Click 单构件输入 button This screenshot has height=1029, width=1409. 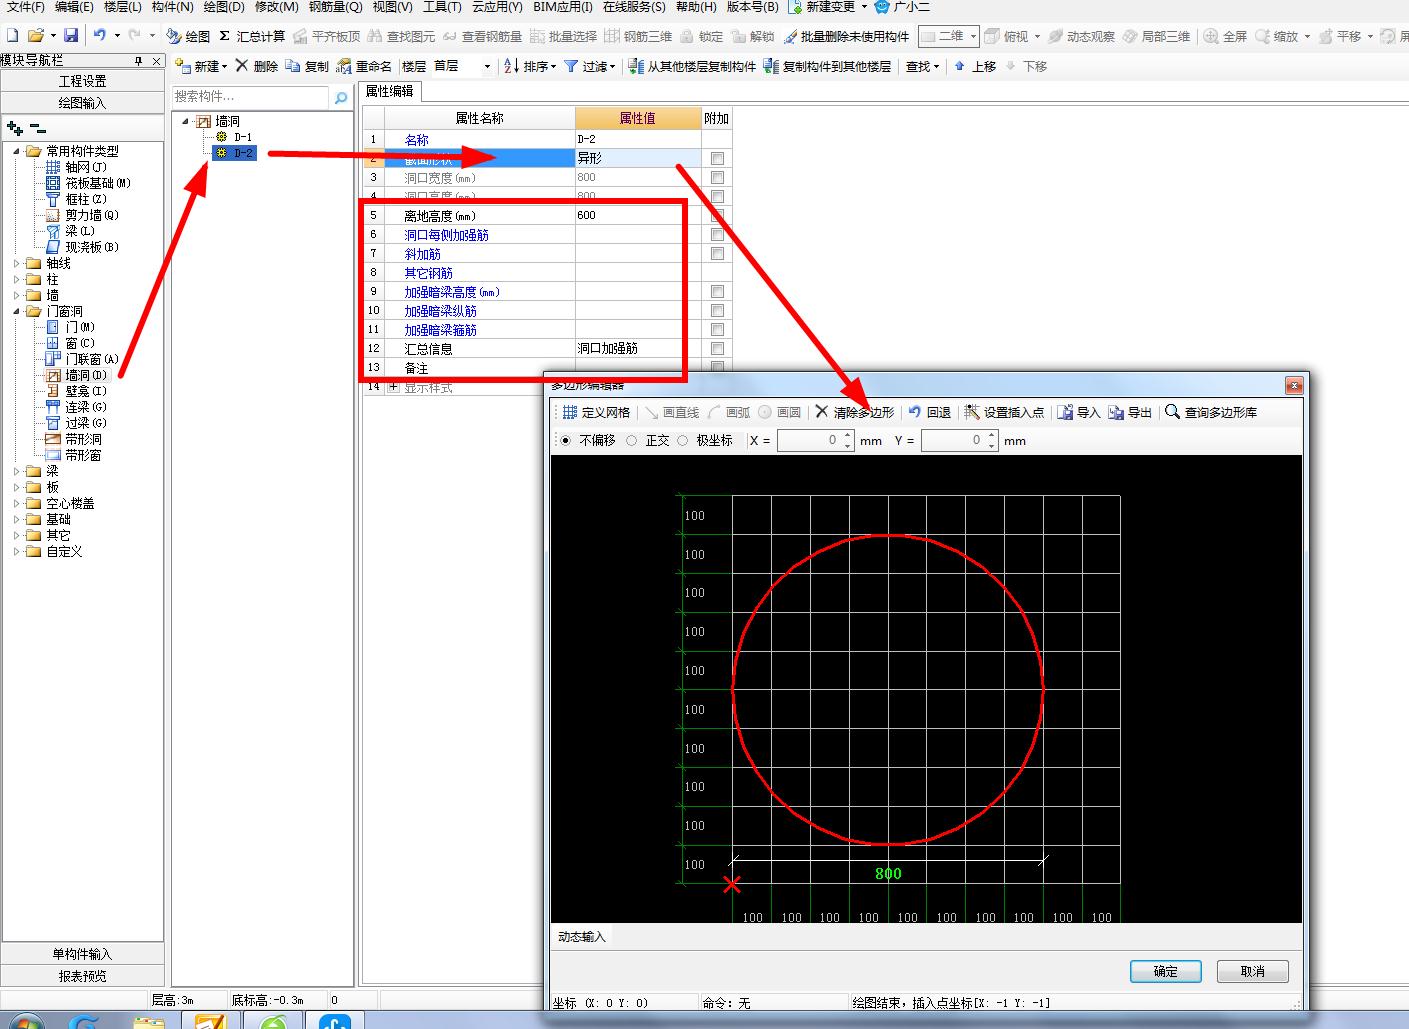82,954
